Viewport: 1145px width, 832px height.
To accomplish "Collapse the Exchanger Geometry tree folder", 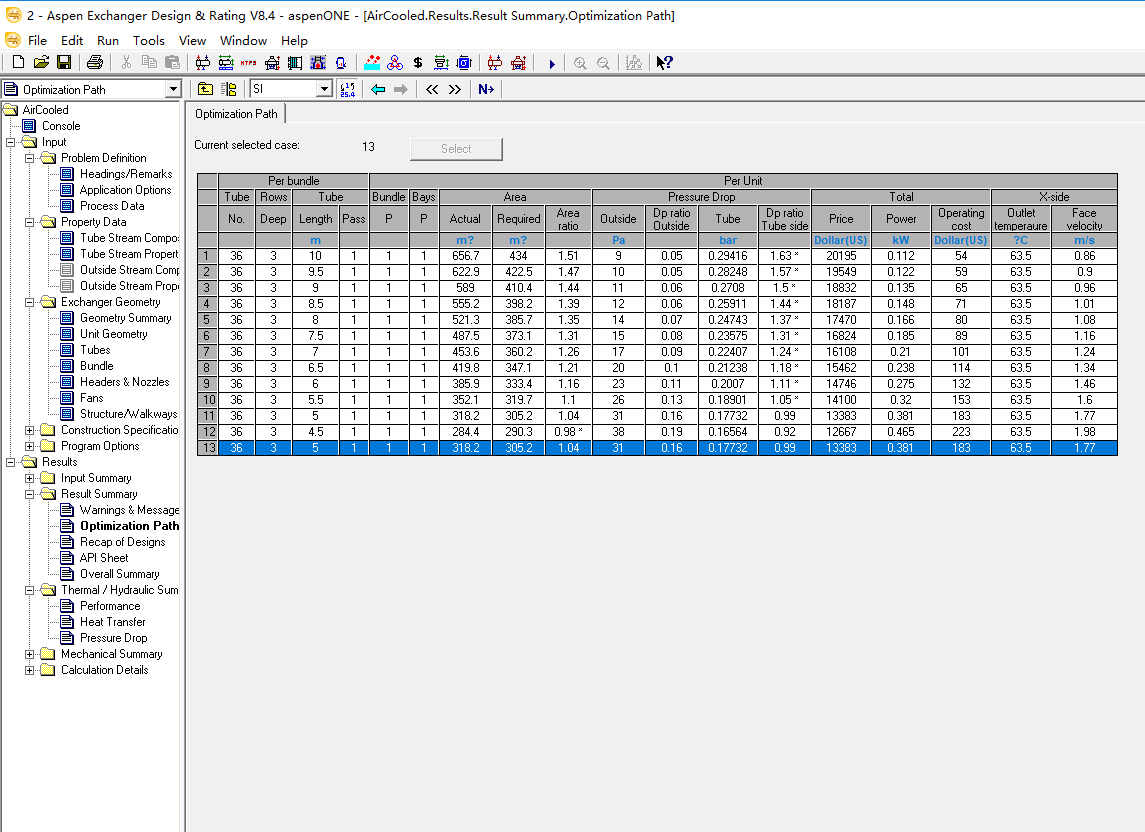I will (30, 302).
